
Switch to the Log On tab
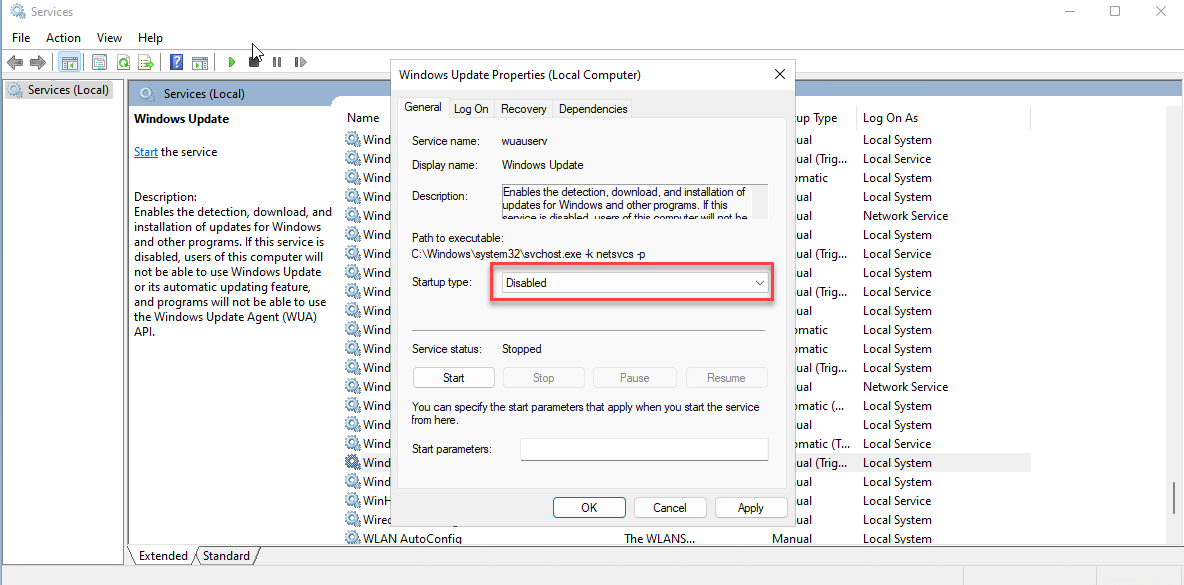pyautogui.click(x=471, y=109)
